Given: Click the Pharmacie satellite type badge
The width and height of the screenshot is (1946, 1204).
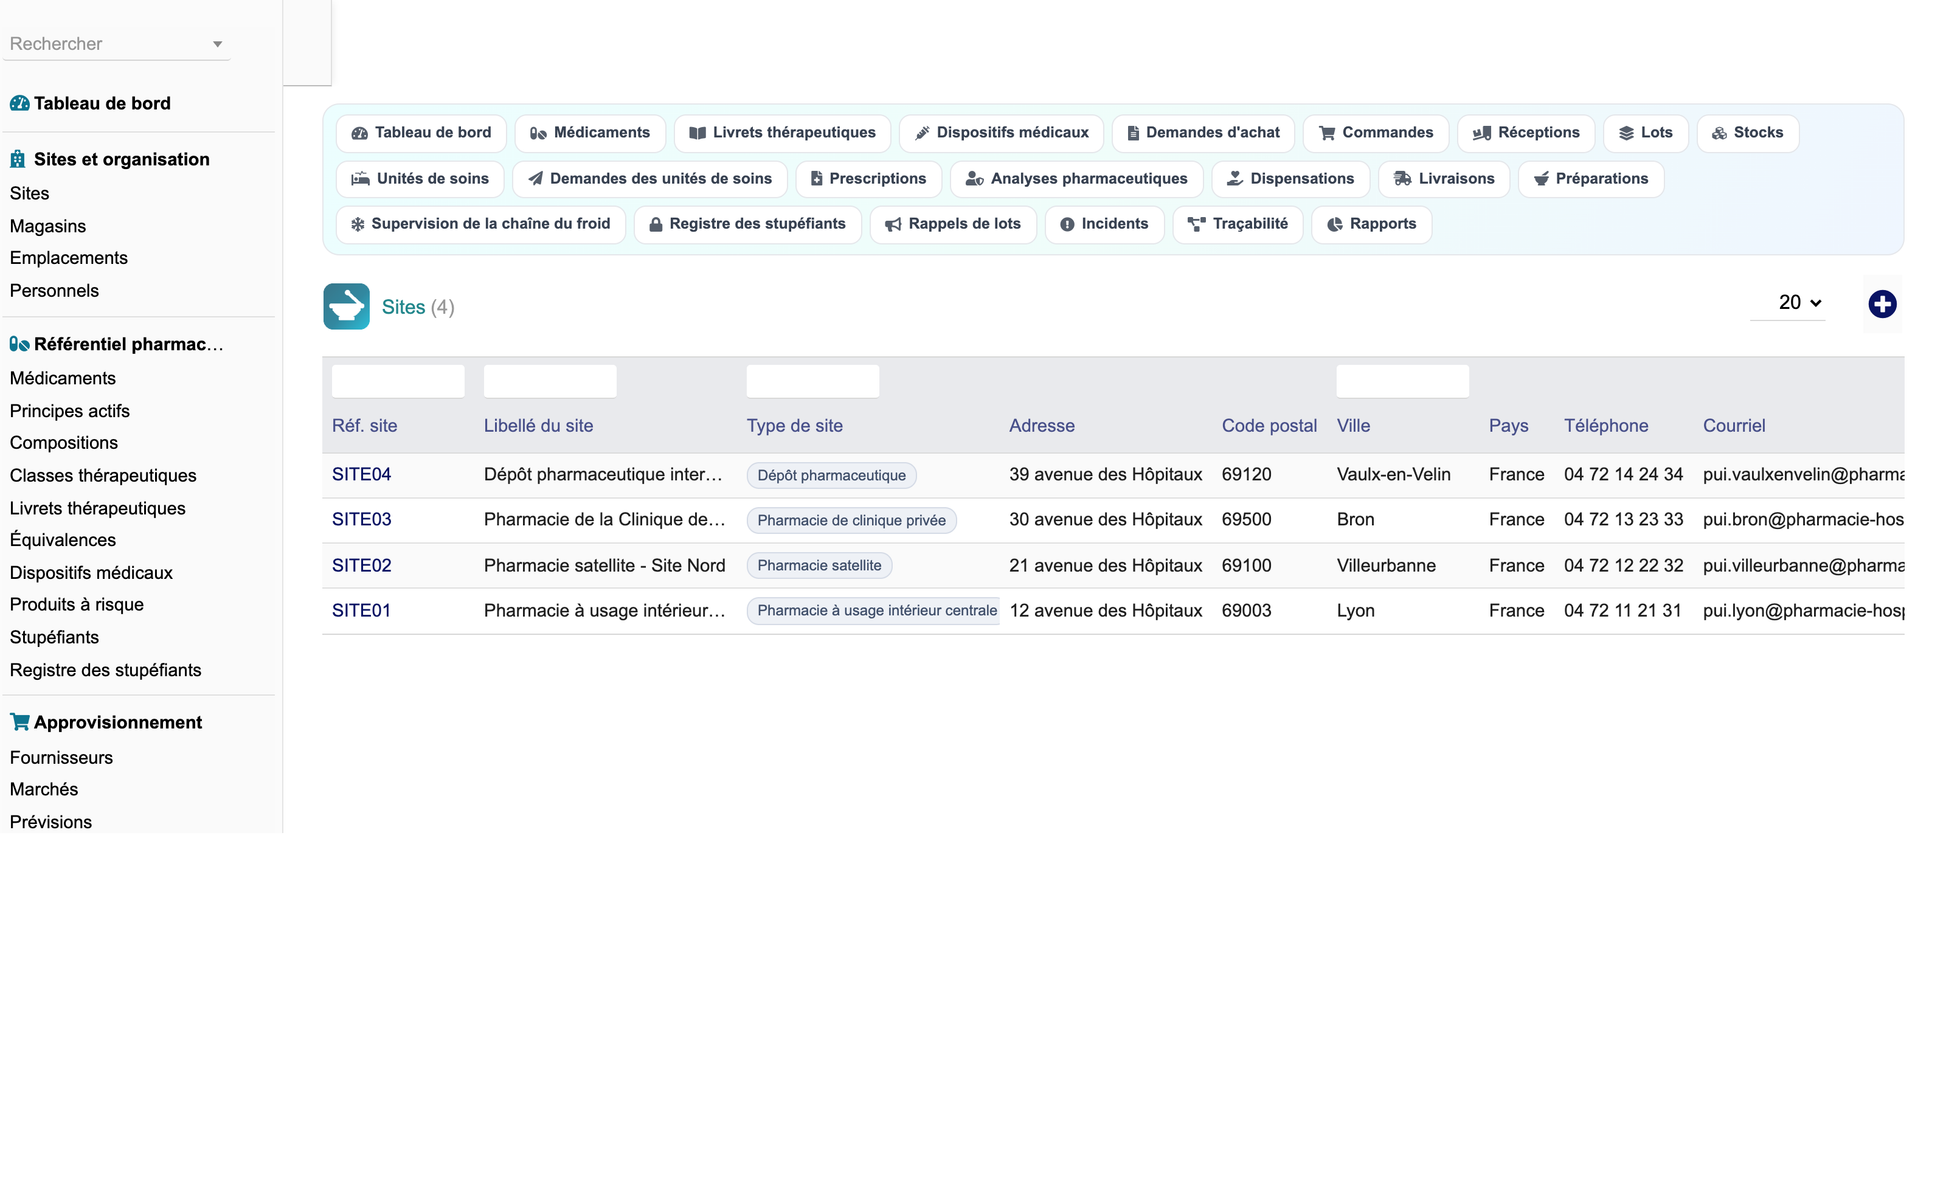Looking at the screenshot, I should click(819, 566).
